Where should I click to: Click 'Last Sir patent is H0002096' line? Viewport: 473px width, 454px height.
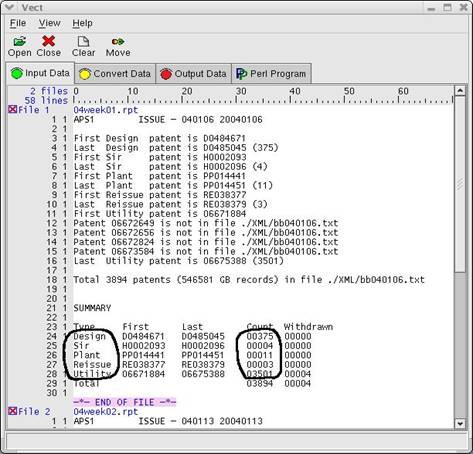point(170,166)
